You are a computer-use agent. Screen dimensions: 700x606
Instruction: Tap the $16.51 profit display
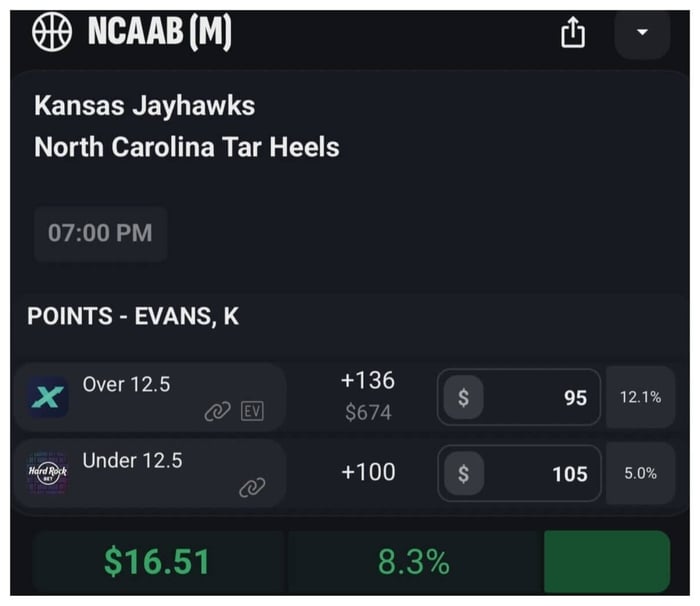point(157,562)
